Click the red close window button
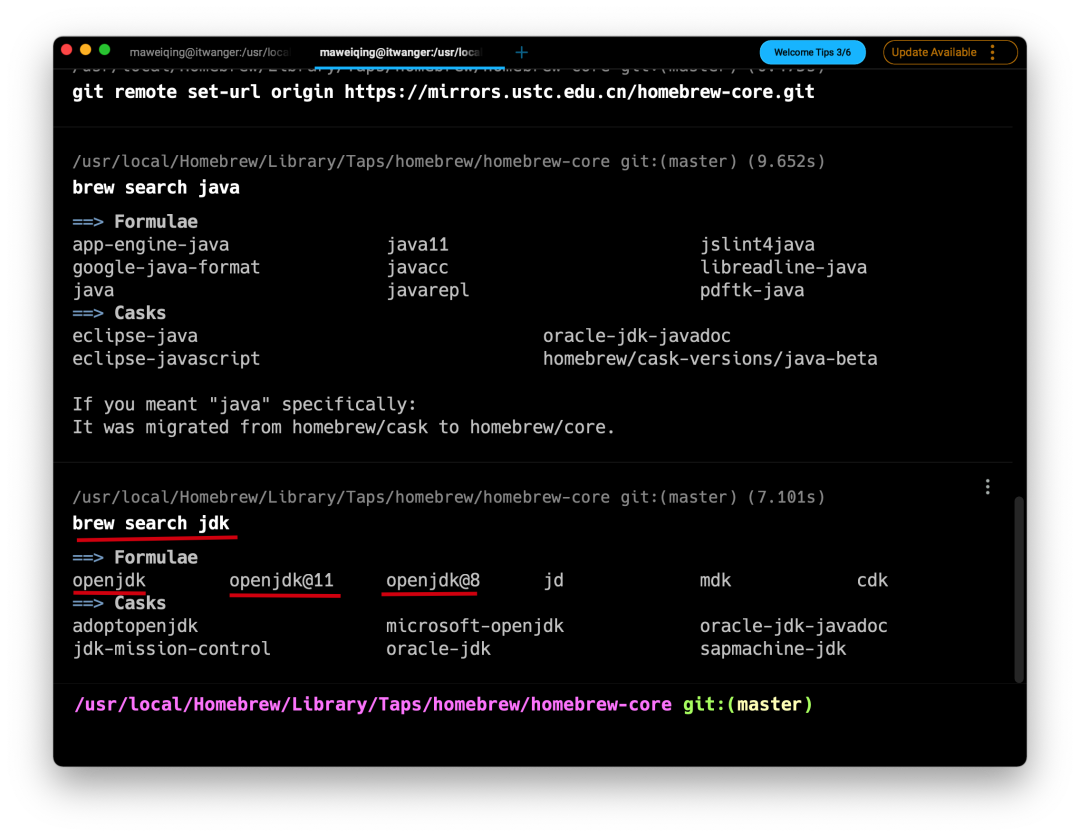The height and width of the screenshot is (837, 1080). click(x=67, y=50)
